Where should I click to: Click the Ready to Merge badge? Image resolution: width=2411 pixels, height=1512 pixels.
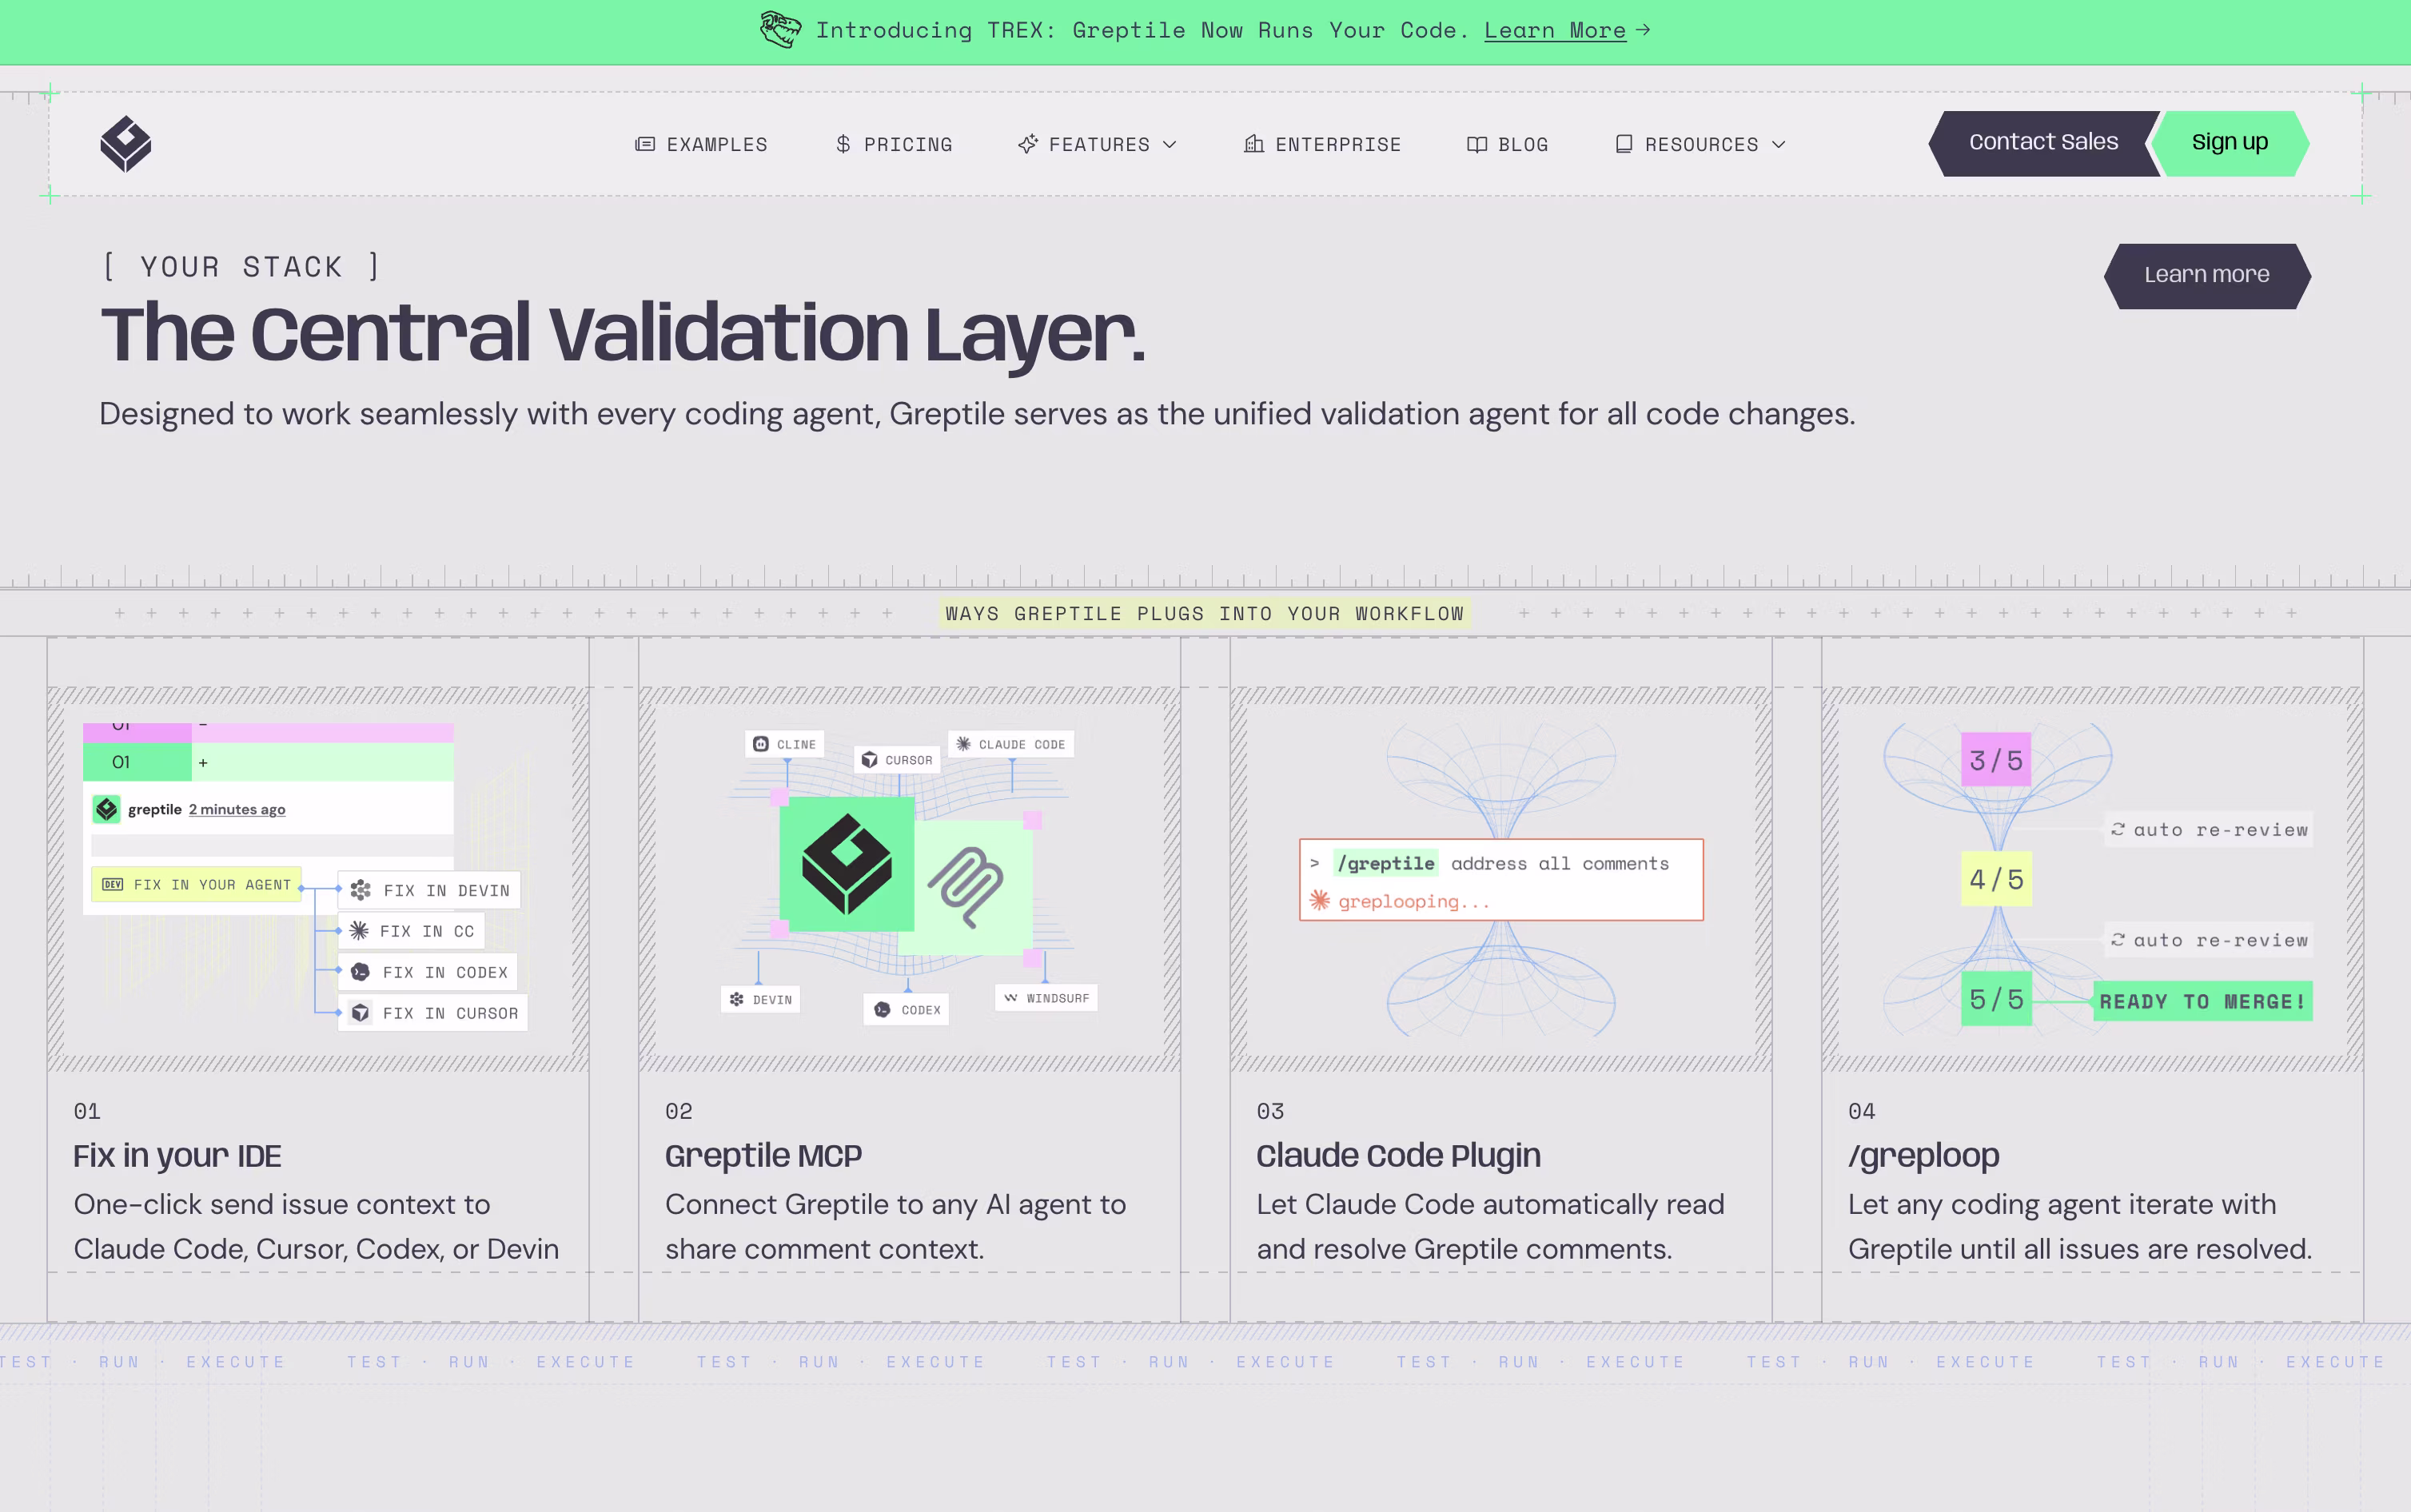click(2203, 1001)
